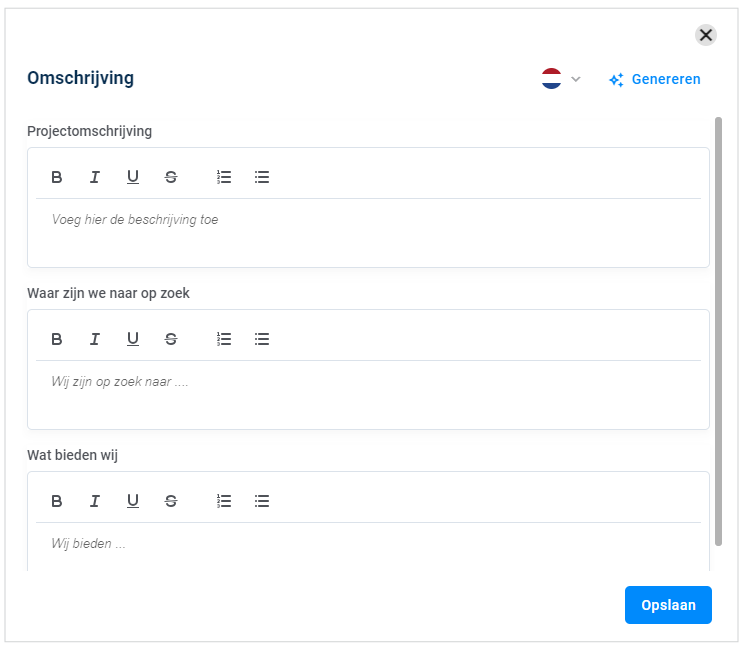Toggle strikethrough in 'Wat bieden wij' editor
This screenshot has width=743, height=647.
[x=171, y=501]
